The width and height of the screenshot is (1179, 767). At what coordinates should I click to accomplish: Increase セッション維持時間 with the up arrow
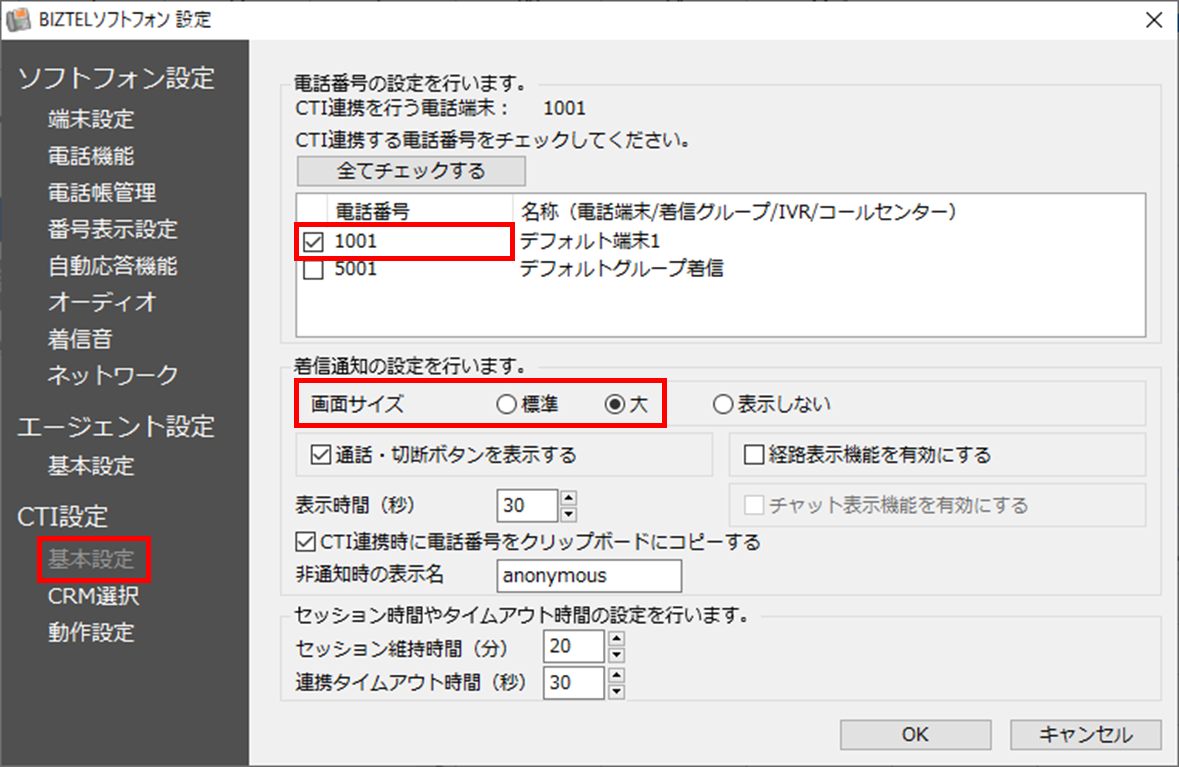617,639
